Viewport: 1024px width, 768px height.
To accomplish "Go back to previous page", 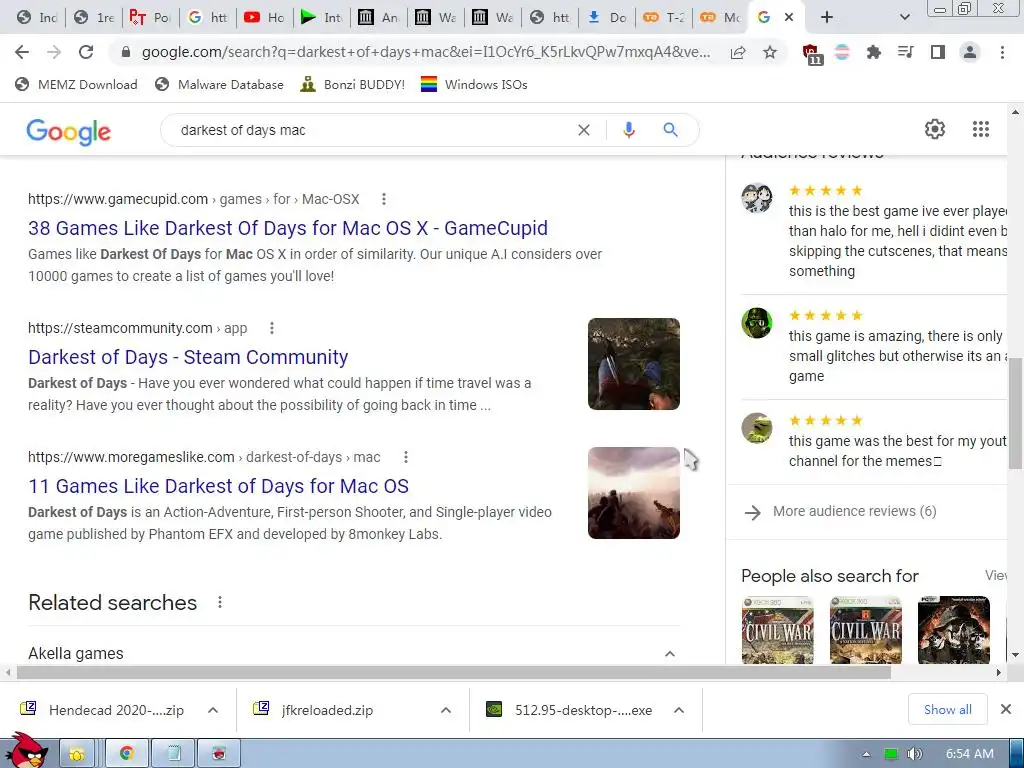I will (22, 52).
